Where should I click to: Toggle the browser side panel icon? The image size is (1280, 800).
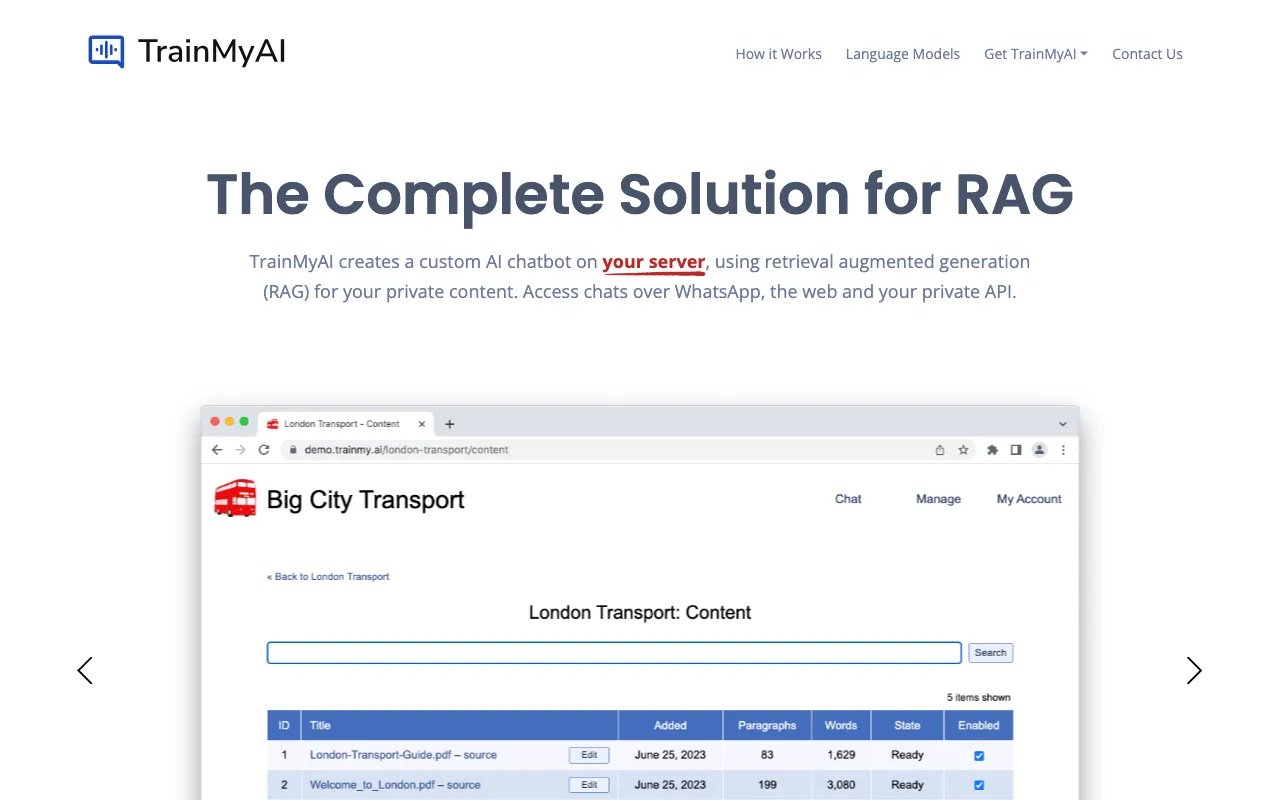pyautogui.click(x=1015, y=450)
